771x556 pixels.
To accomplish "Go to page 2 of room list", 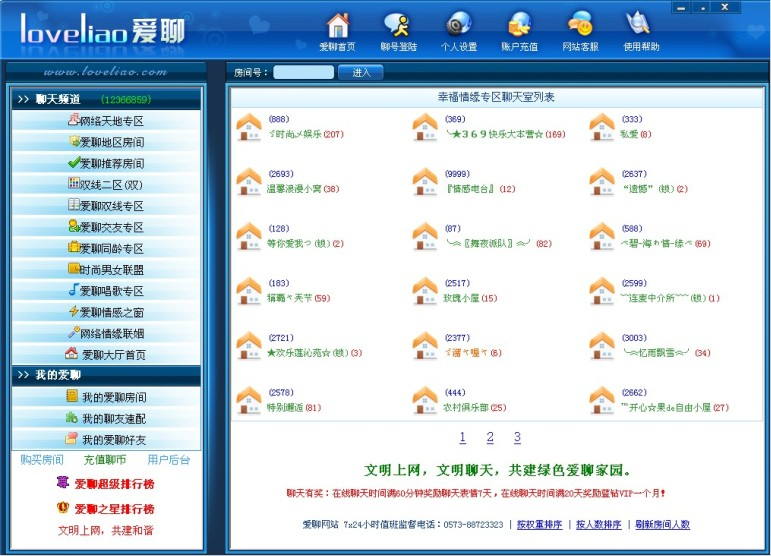I will (x=490, y=438).
